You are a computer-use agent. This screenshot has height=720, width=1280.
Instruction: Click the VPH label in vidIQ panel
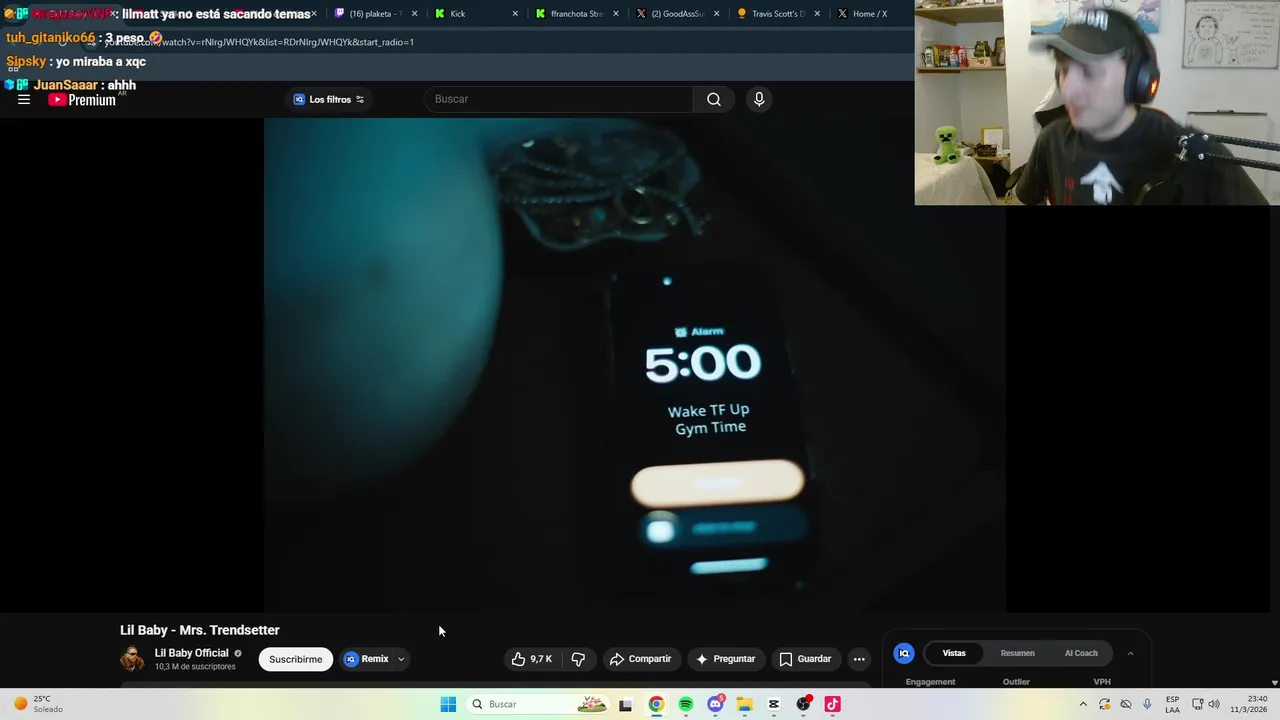point(1102,682)
